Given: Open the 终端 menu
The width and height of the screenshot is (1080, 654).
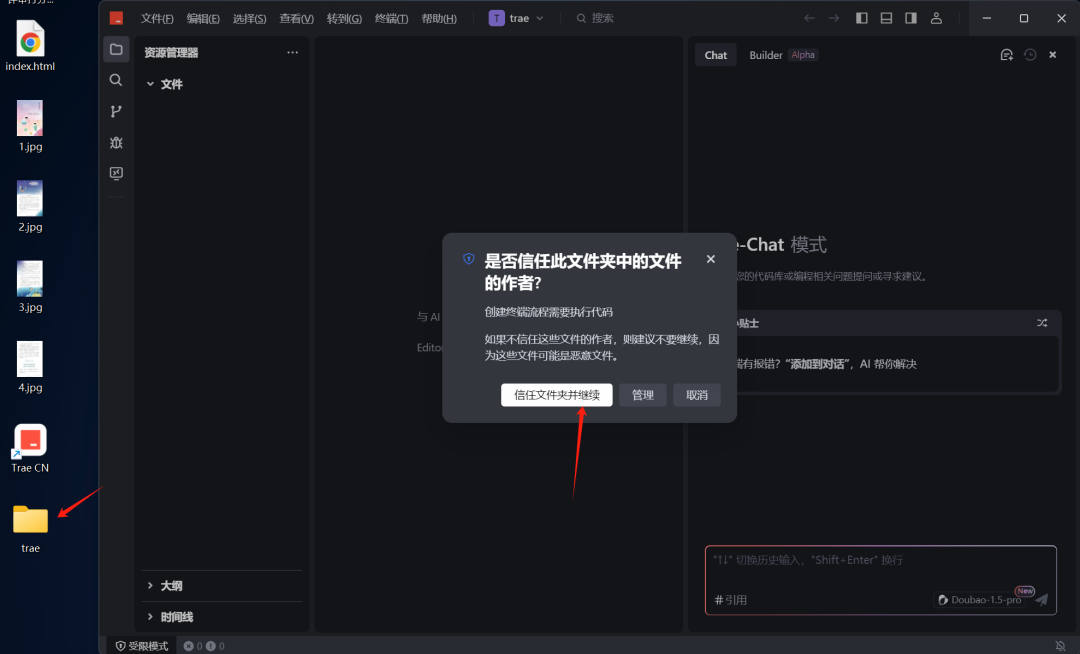Looking at the screenshot, I should pos(391,18).
